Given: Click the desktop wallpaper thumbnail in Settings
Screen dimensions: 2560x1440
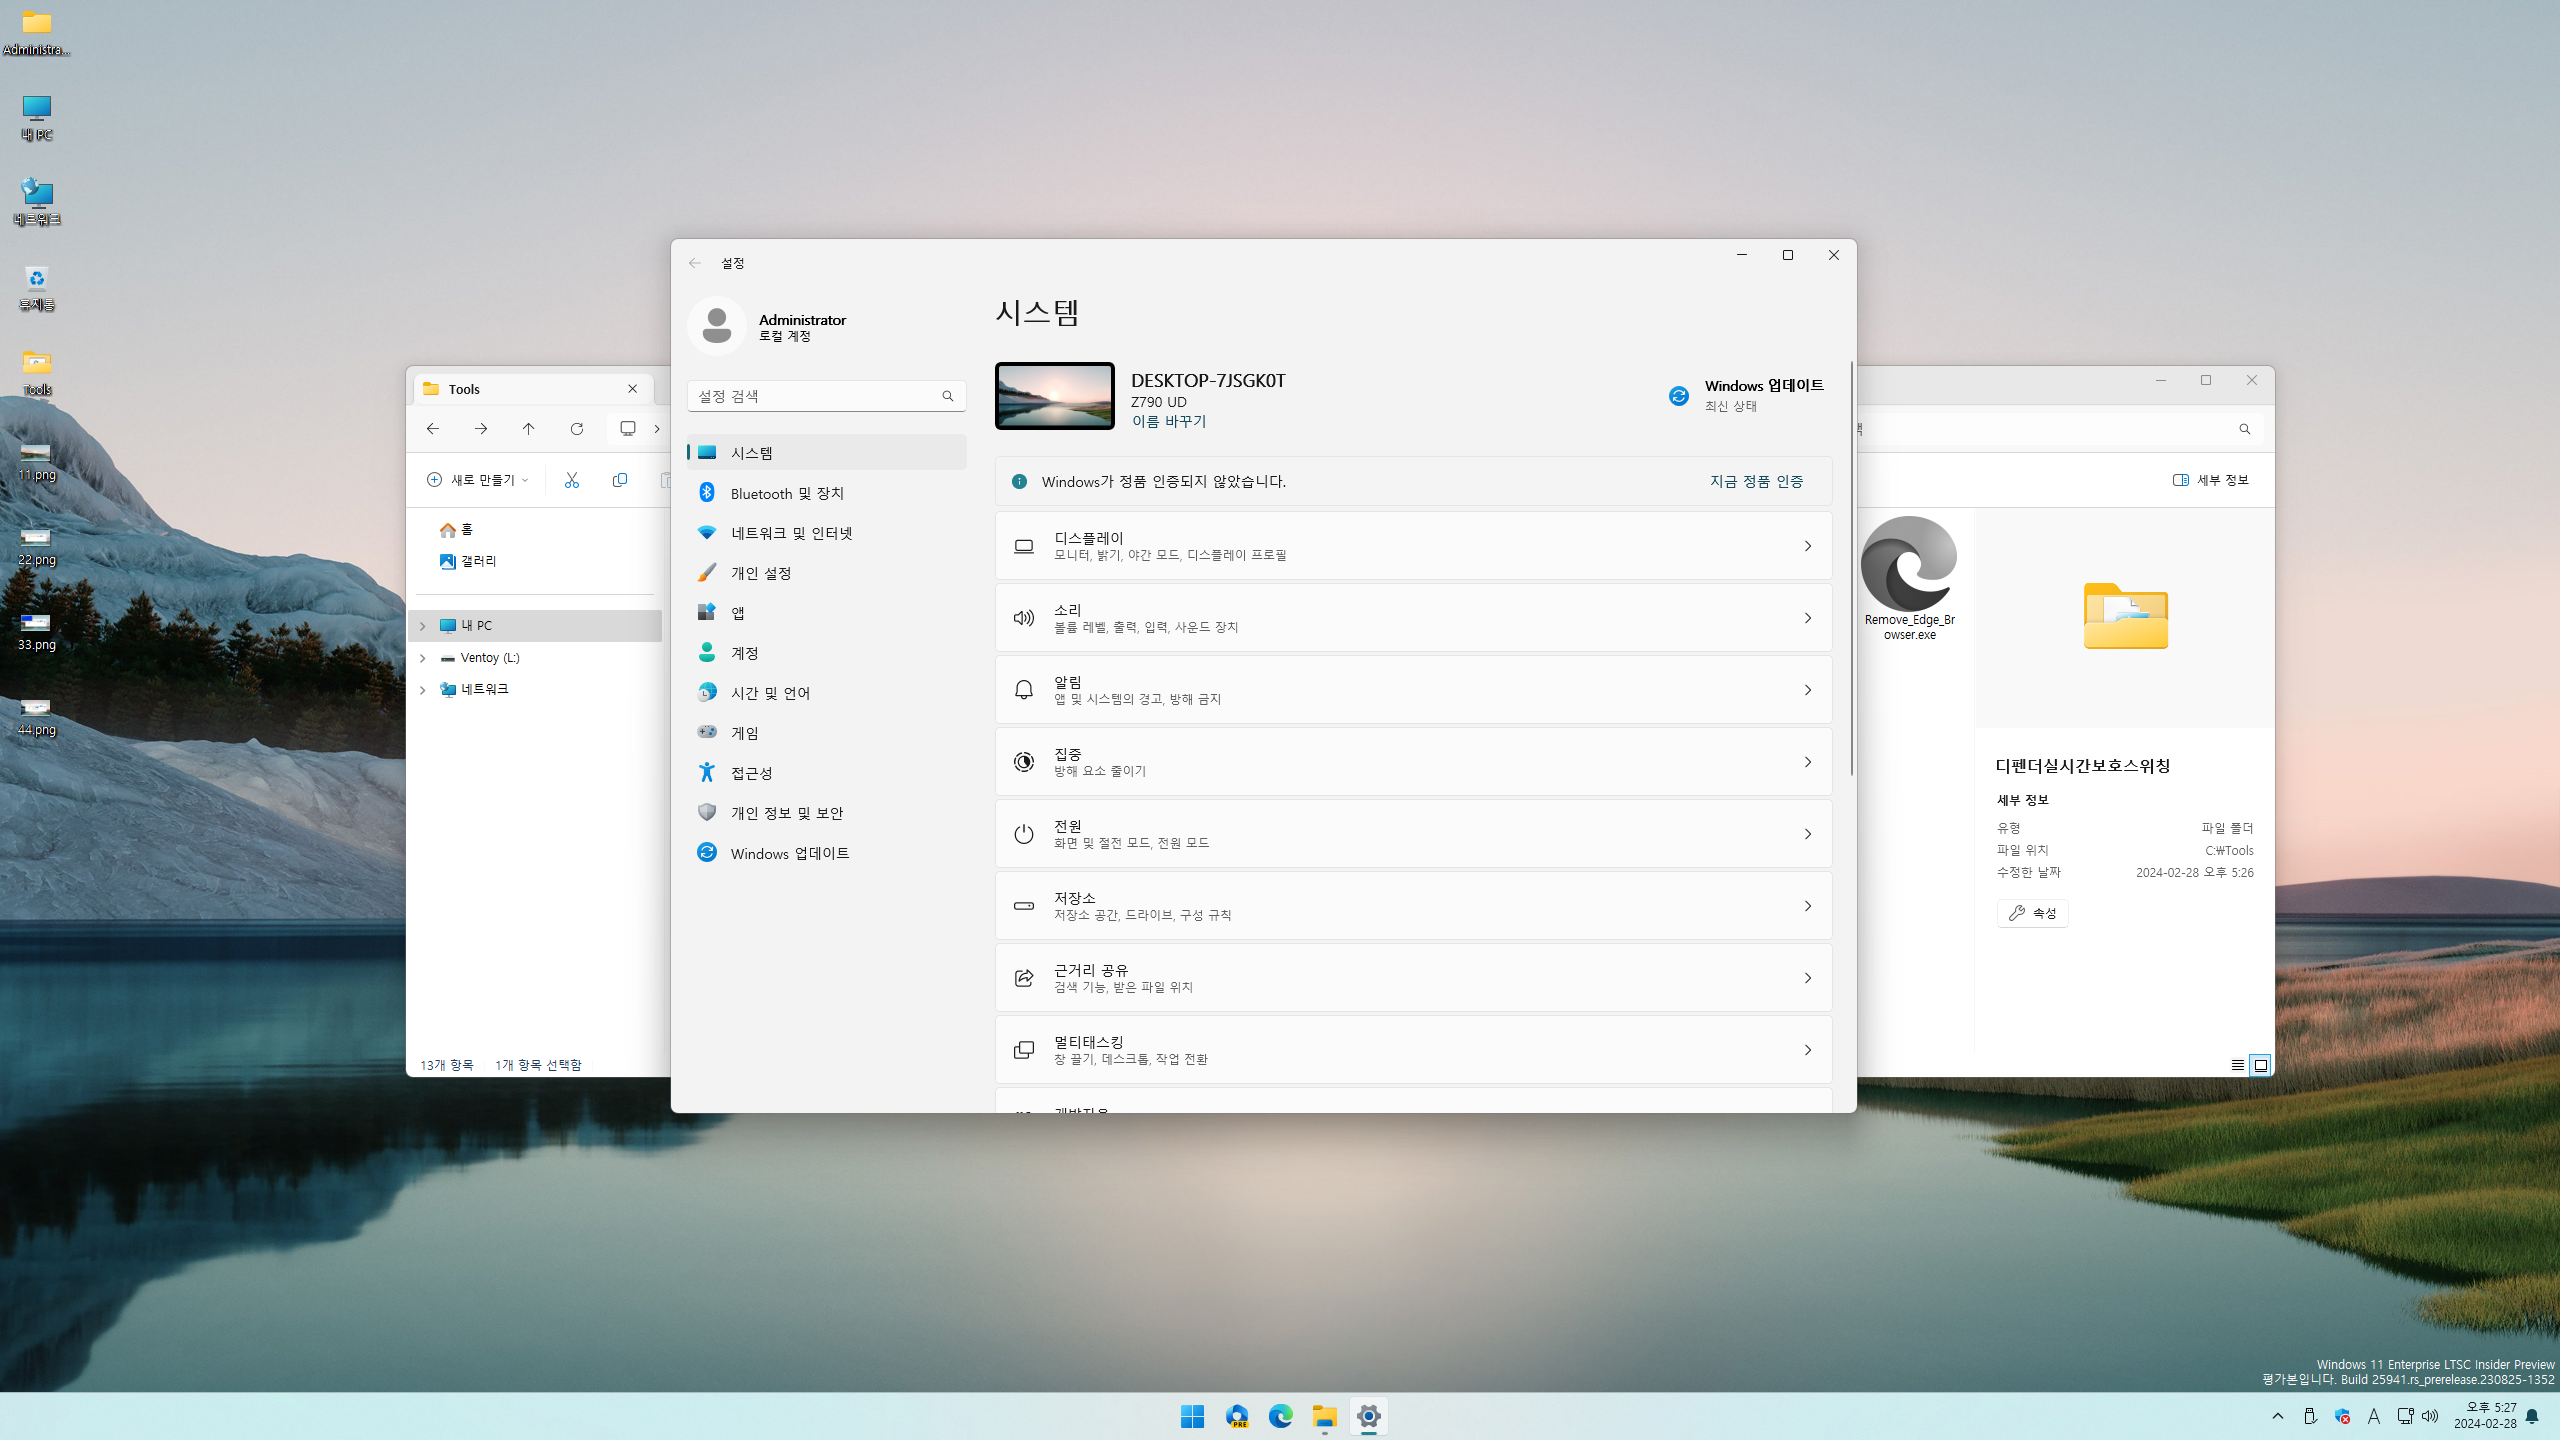Looking at the screenshot, I should tap(1054, 396).
